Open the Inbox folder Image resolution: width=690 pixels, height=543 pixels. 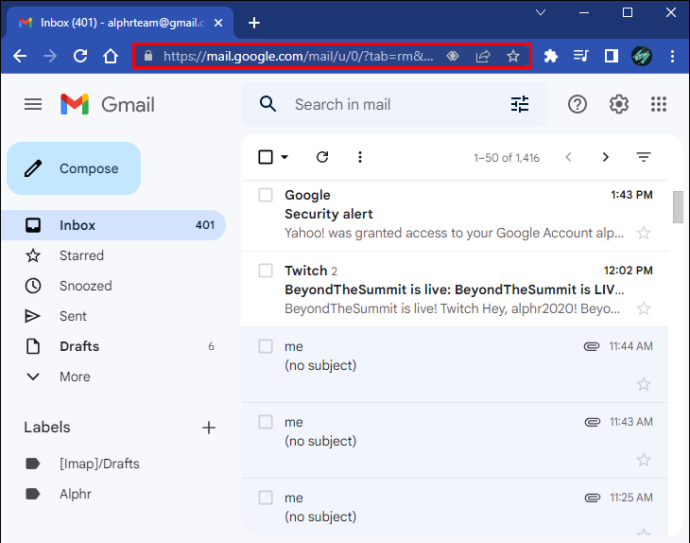[114, 225]
